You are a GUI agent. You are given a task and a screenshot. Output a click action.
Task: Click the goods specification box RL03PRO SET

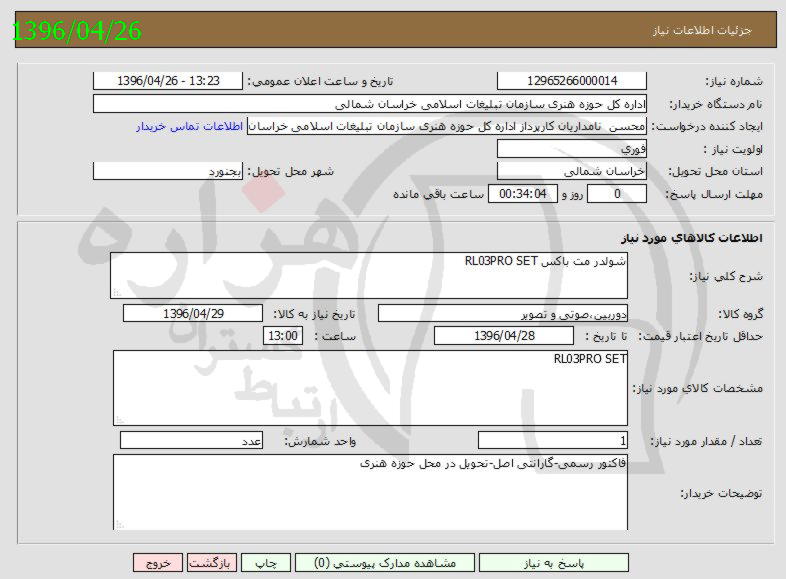[x=370, y=388]
